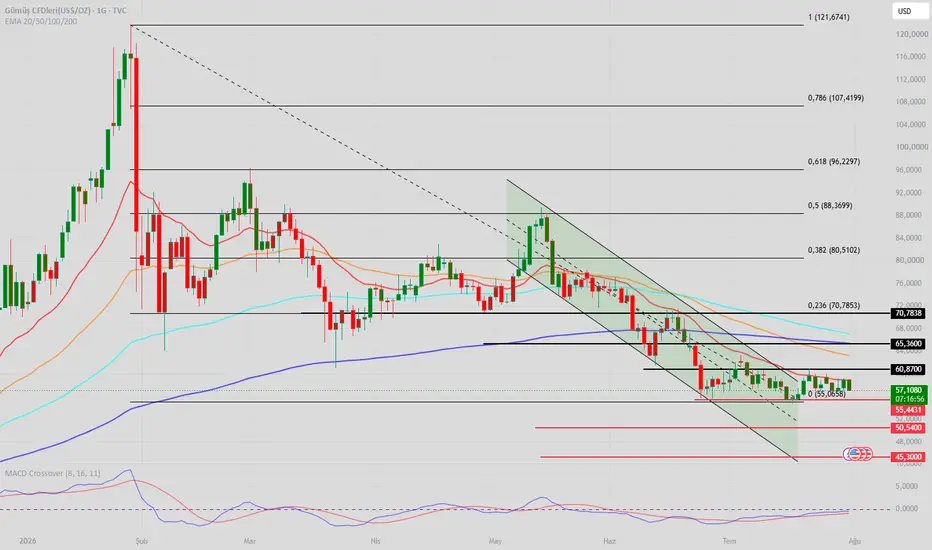932x550 pixels.
Task: Click the red 55,4431 price label
Action: tap(908, 410)
